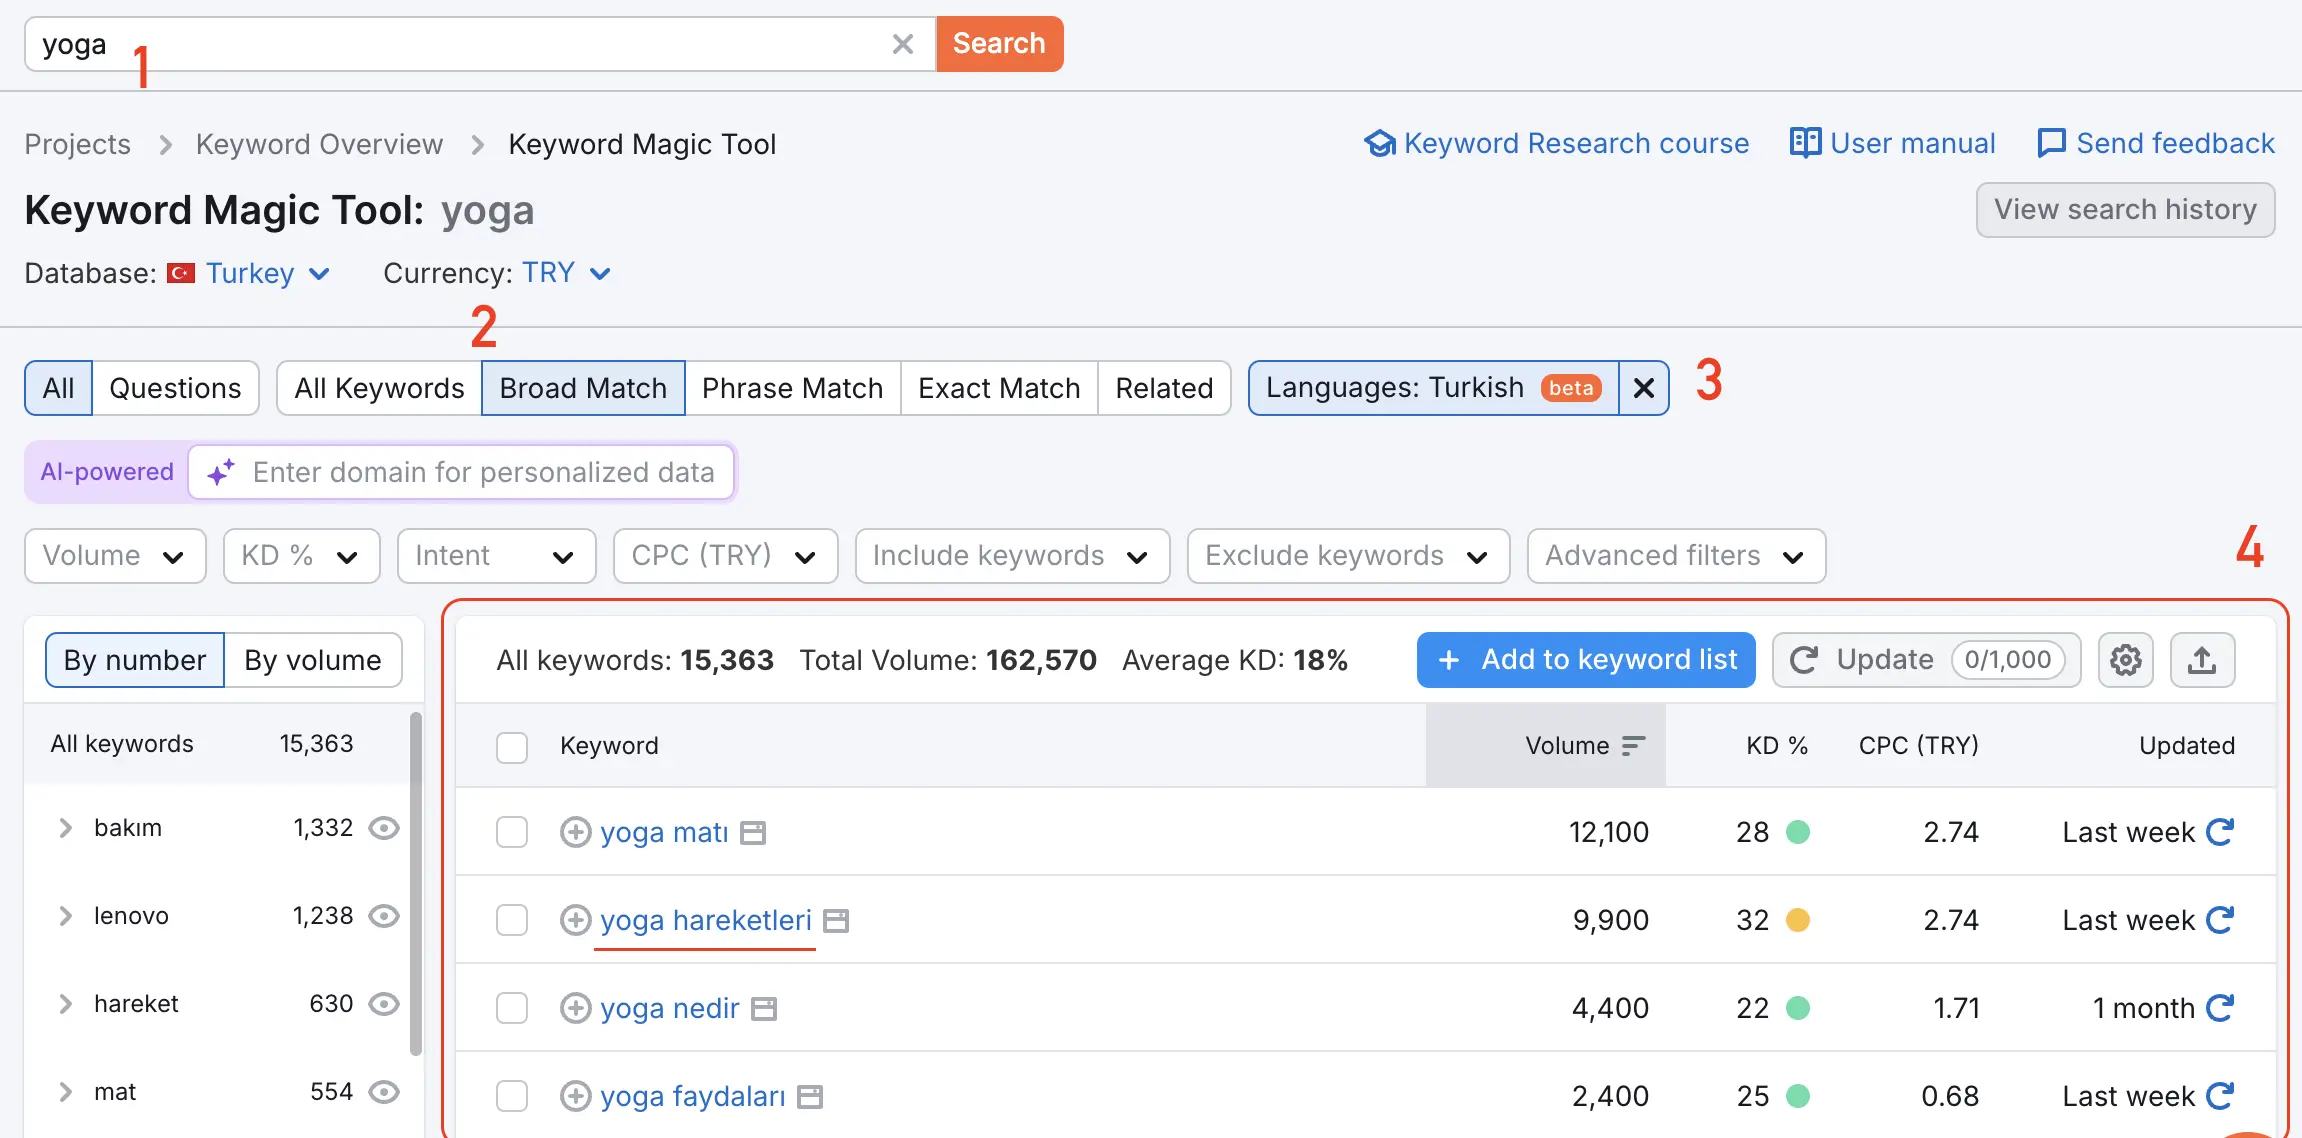Viewport: 2302px width, 1138px height.
Task: Refresh yoga nedir row data
Action: 2220,1008
